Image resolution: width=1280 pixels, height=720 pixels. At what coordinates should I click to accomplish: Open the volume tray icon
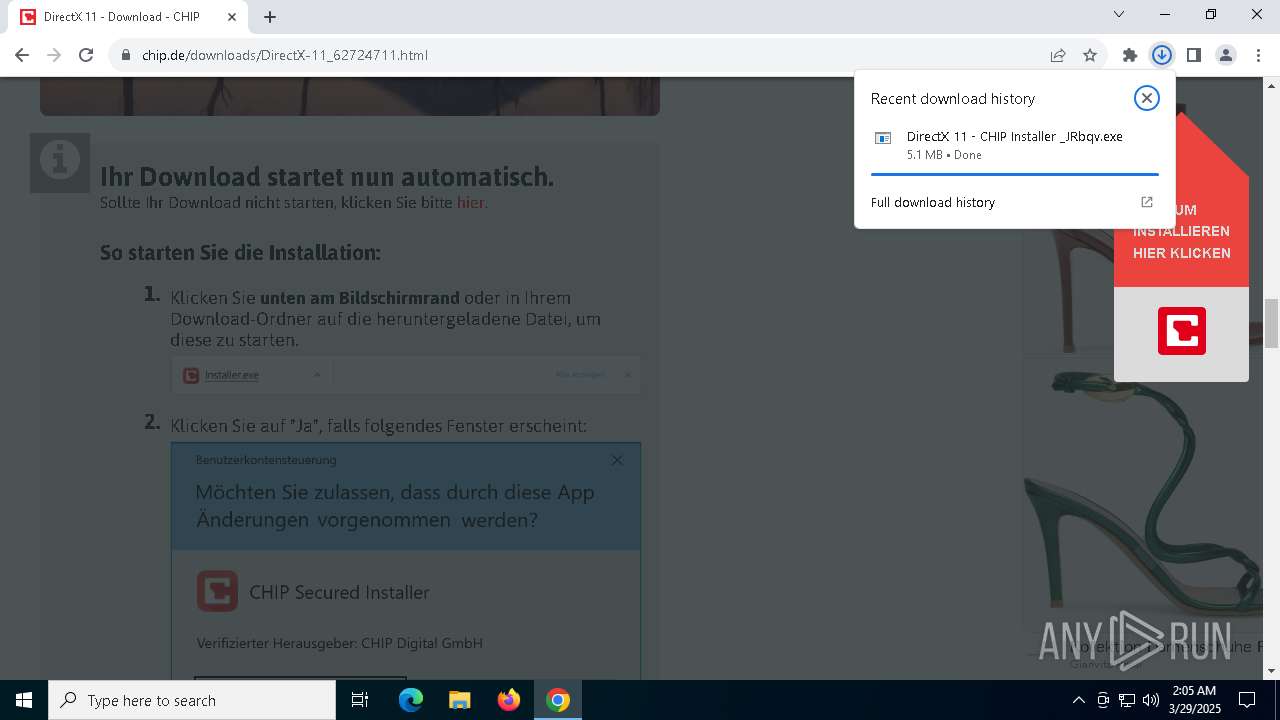click(1151, 700)
